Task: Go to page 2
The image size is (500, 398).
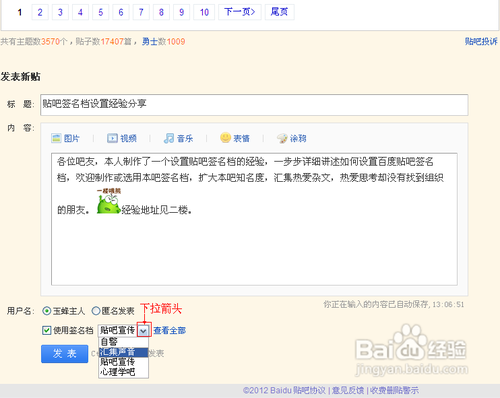Action: coord(40,12)
